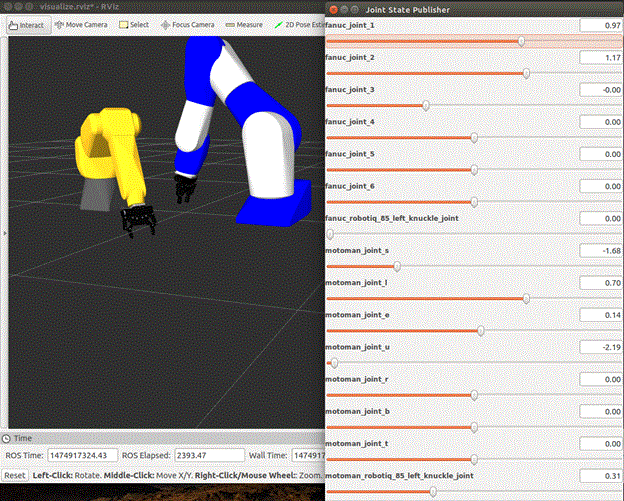The image size is (624, 501).
Task: Click the motoman_joint_b slider handle
Action: point(474,427)
